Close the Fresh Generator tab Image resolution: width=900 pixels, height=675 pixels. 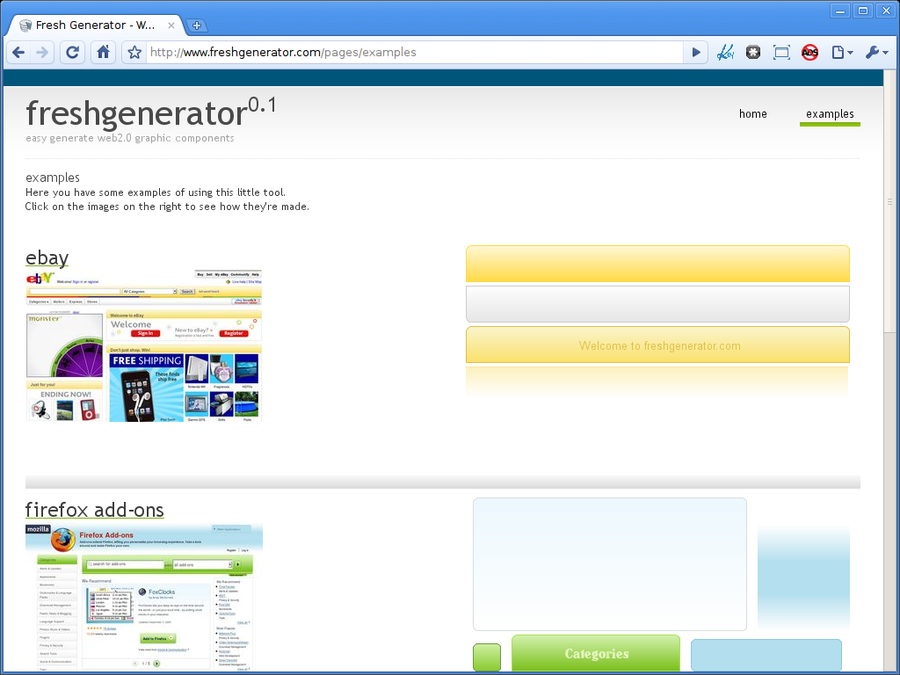point(171,25)
